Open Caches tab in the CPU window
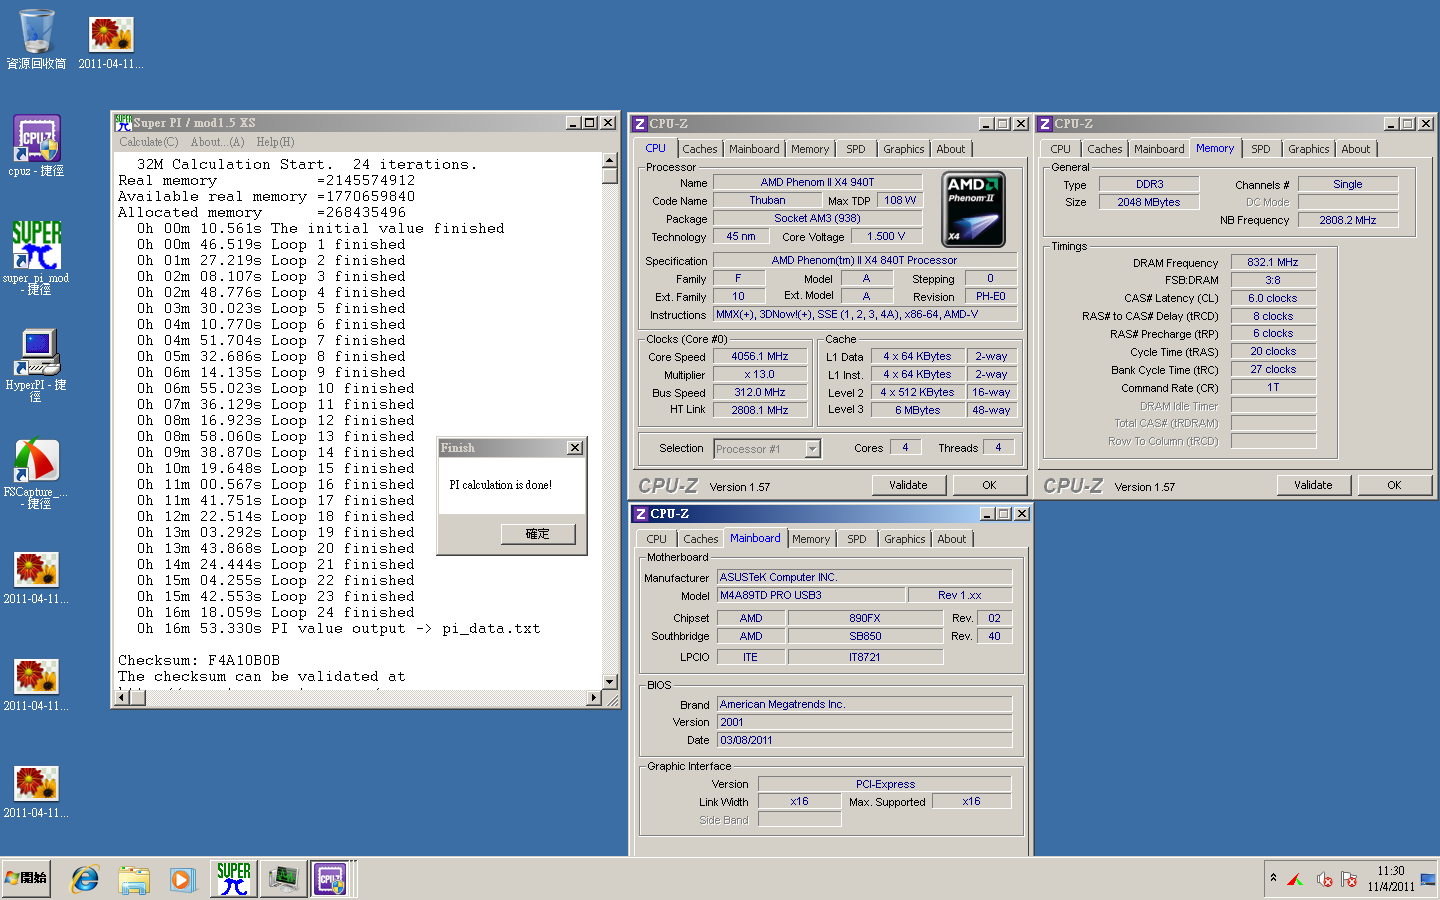Image resolution: width=1440 pixels, height=900 pixels. tap(700, 149)
